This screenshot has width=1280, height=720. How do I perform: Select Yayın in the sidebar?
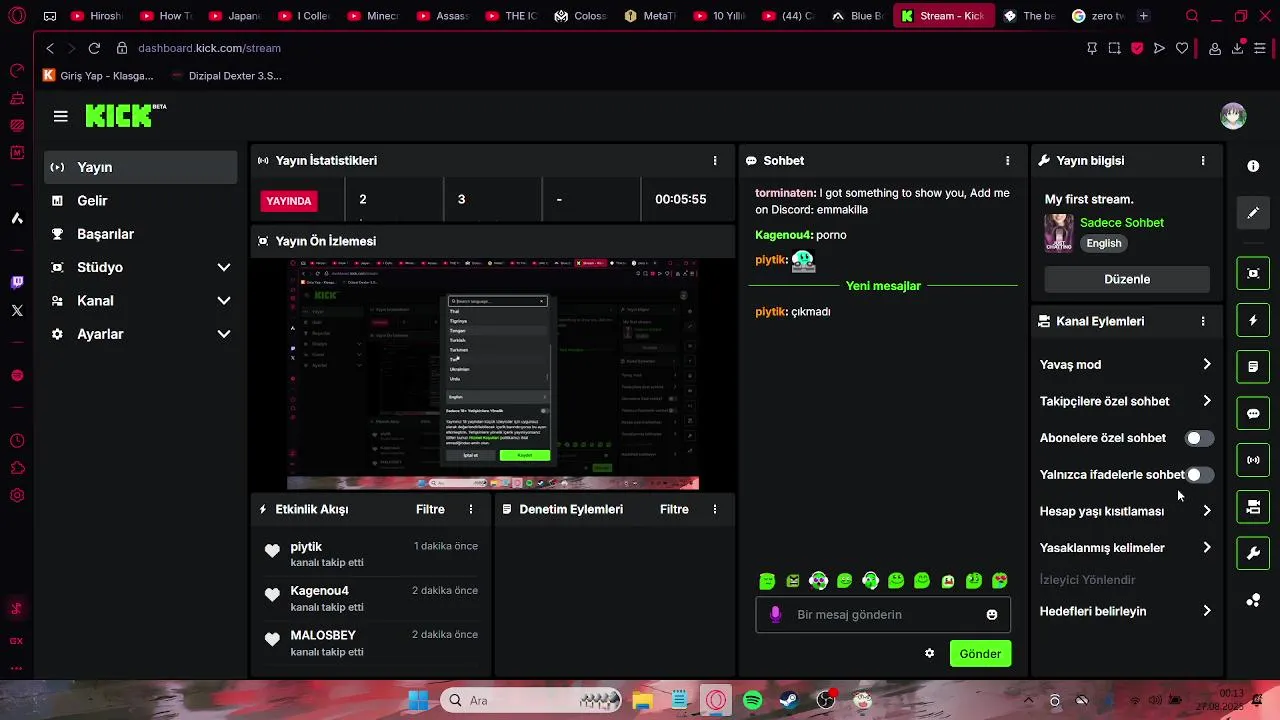click(x=141, y=167)
